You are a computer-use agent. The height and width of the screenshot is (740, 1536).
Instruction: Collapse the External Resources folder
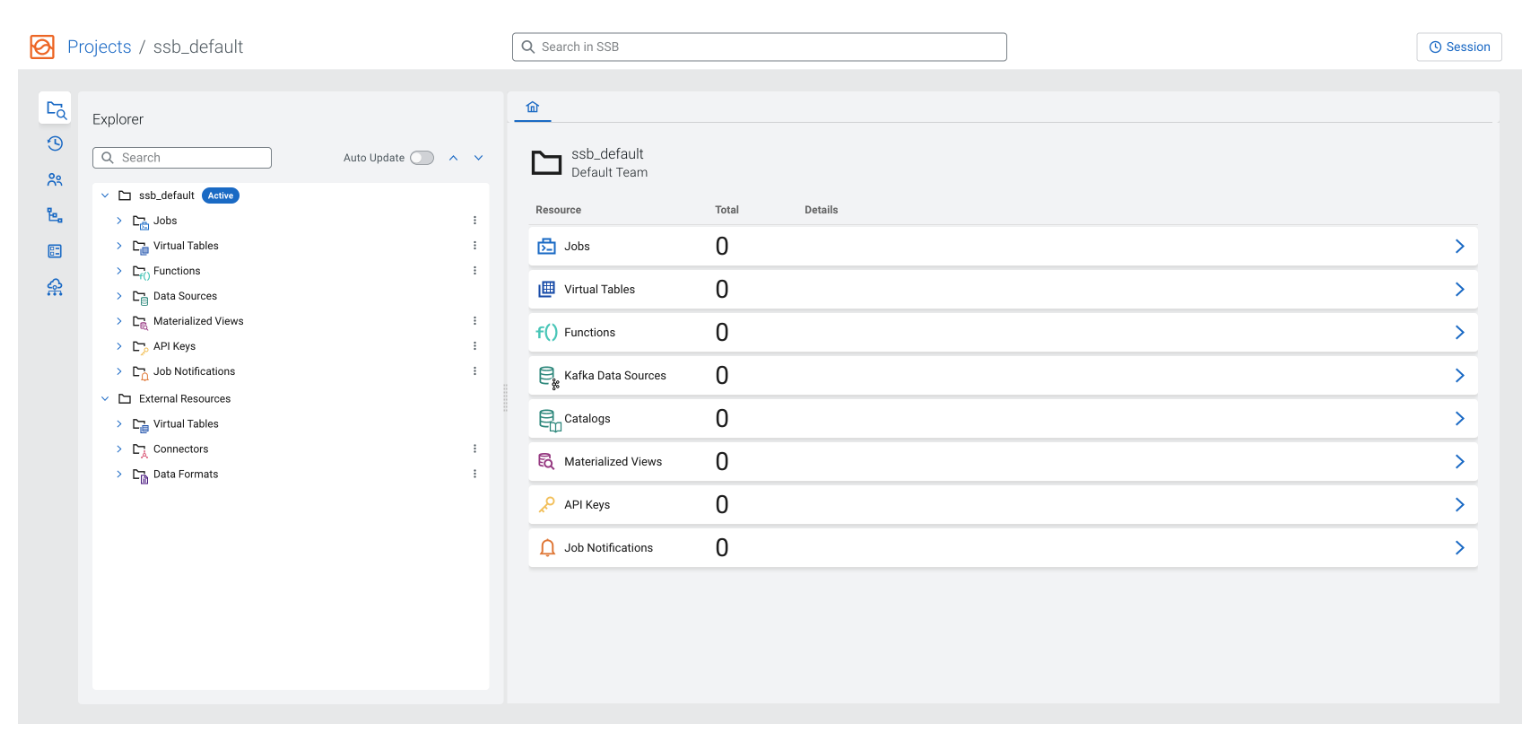[105, 398]
